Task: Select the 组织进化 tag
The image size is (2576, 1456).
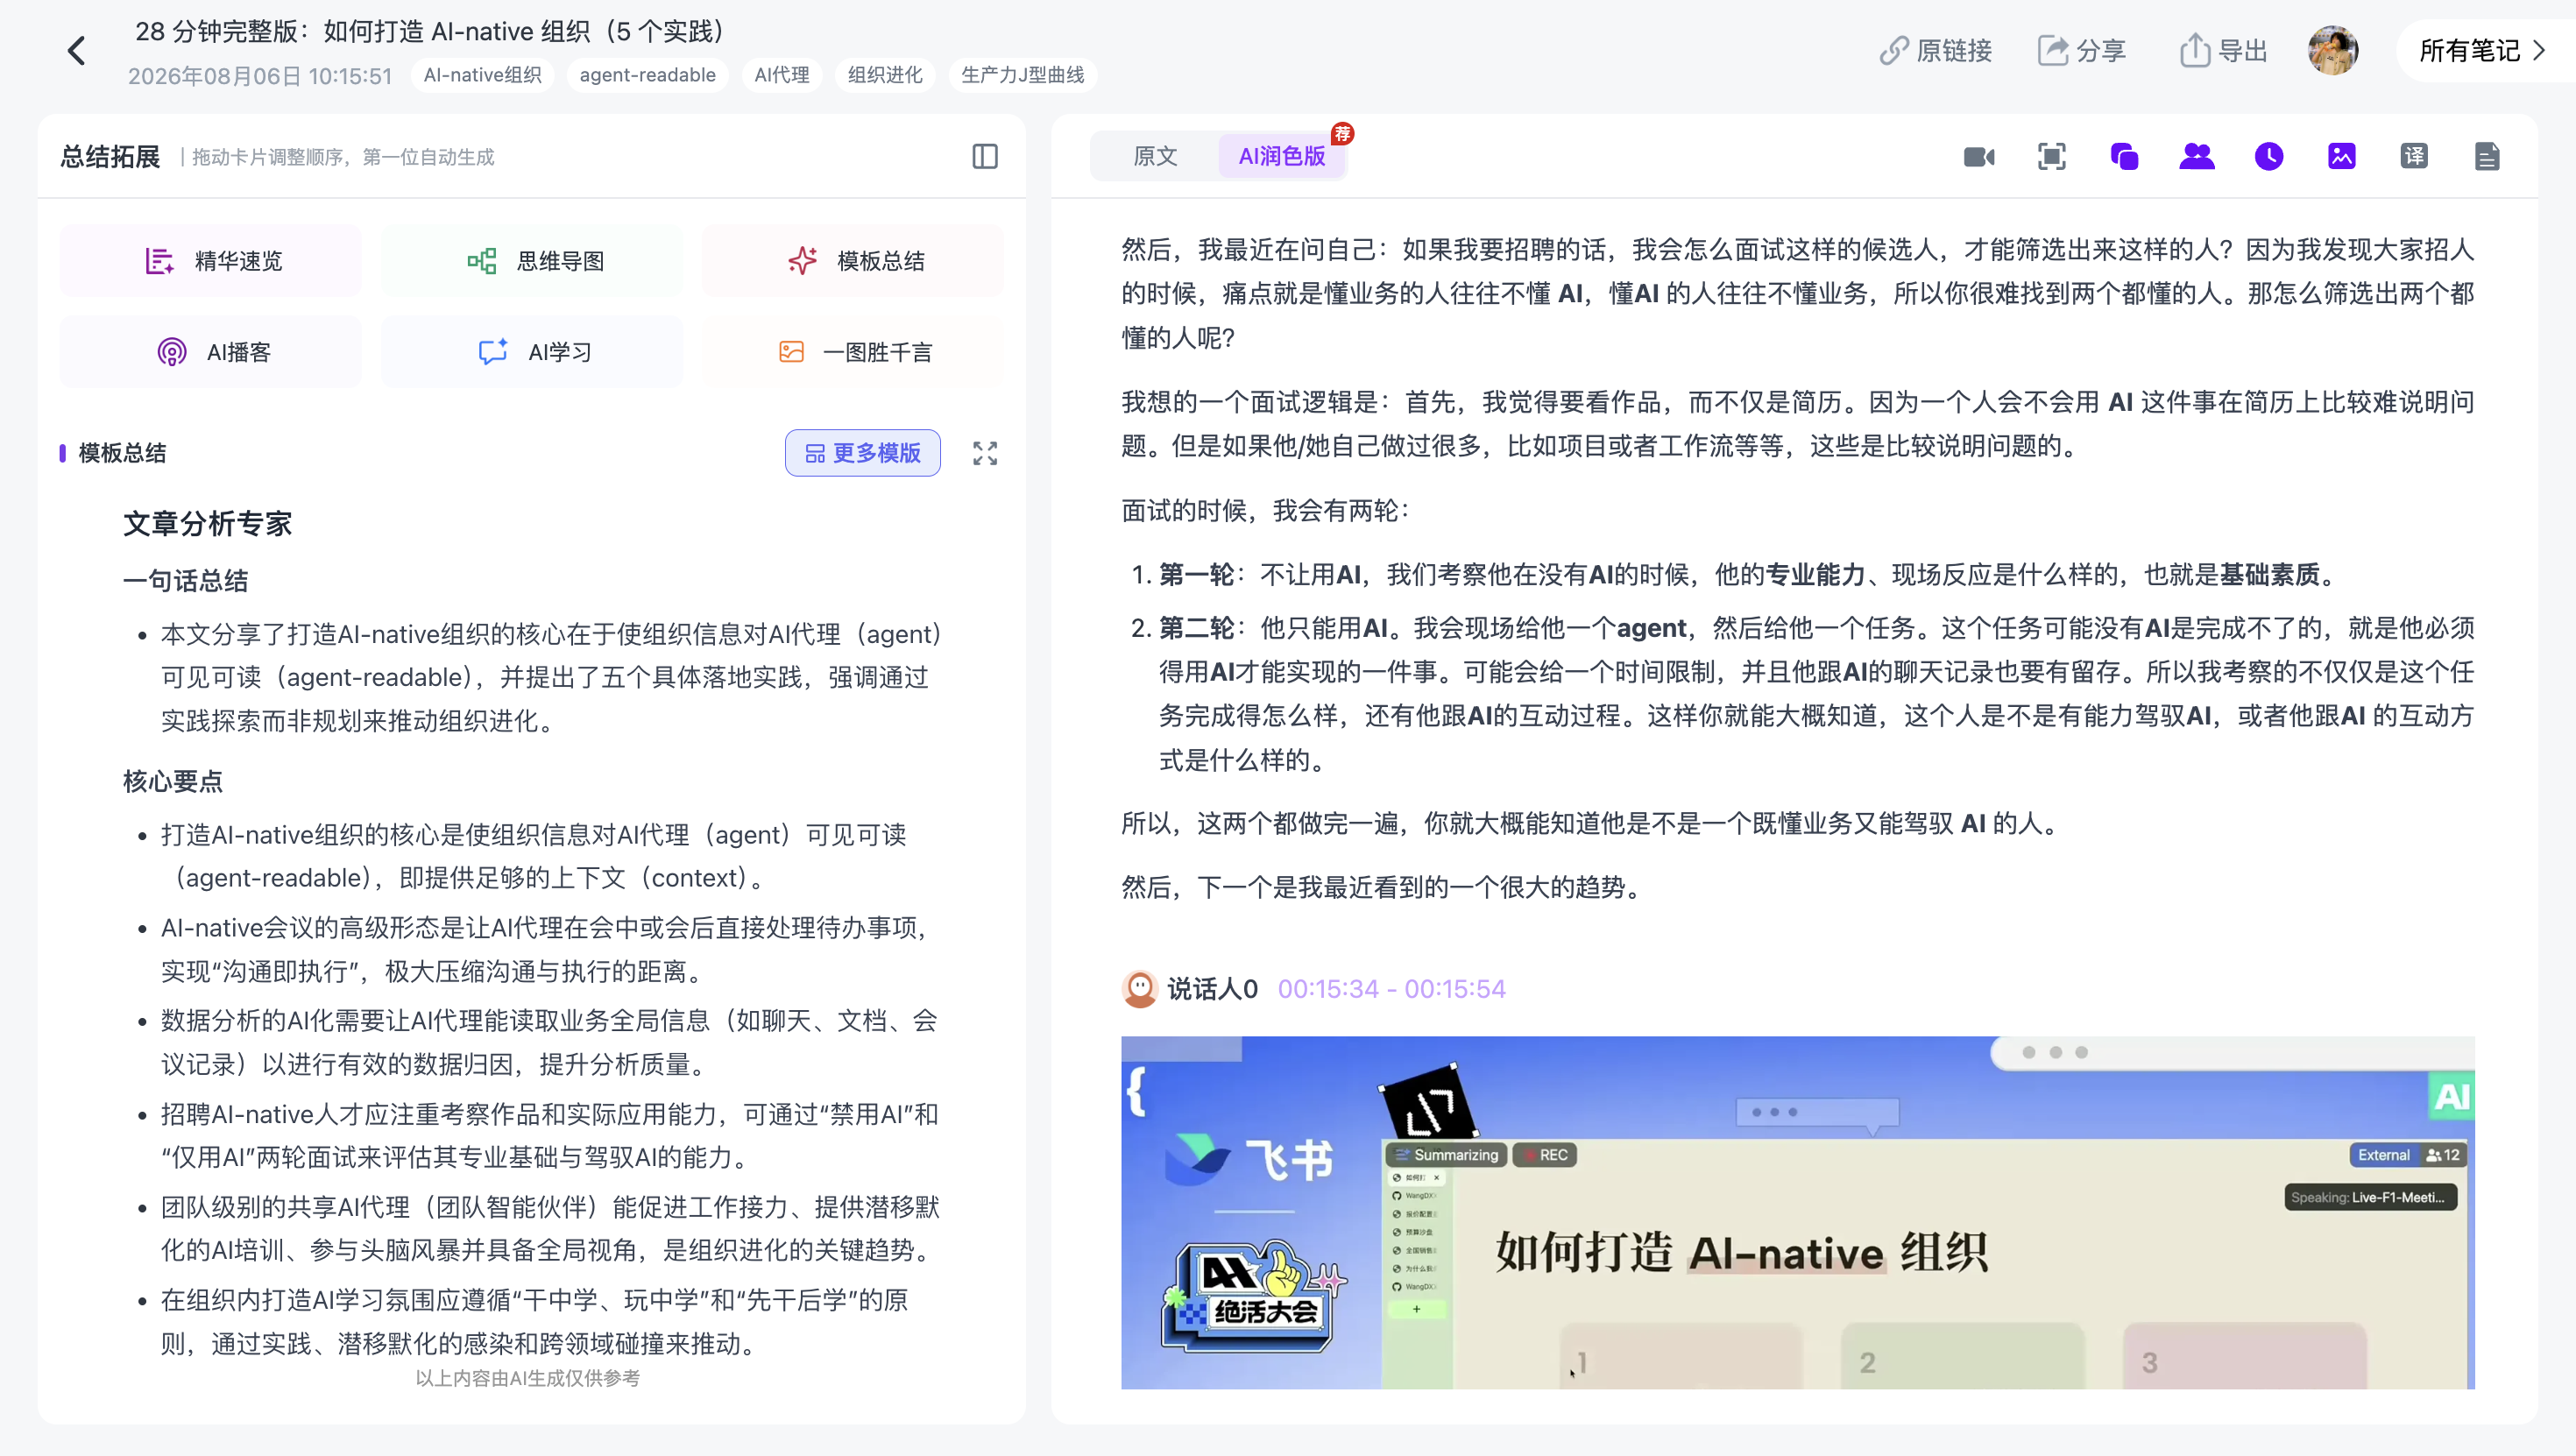Action: point(885,75)
